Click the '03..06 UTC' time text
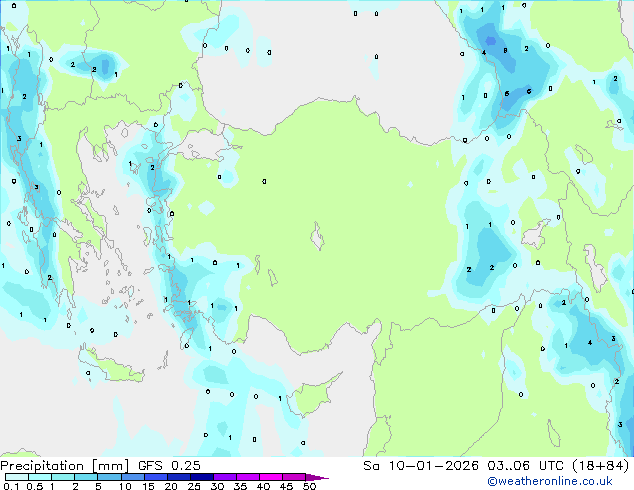Viewport: 634px width, 490px height. tap(525, 466)
